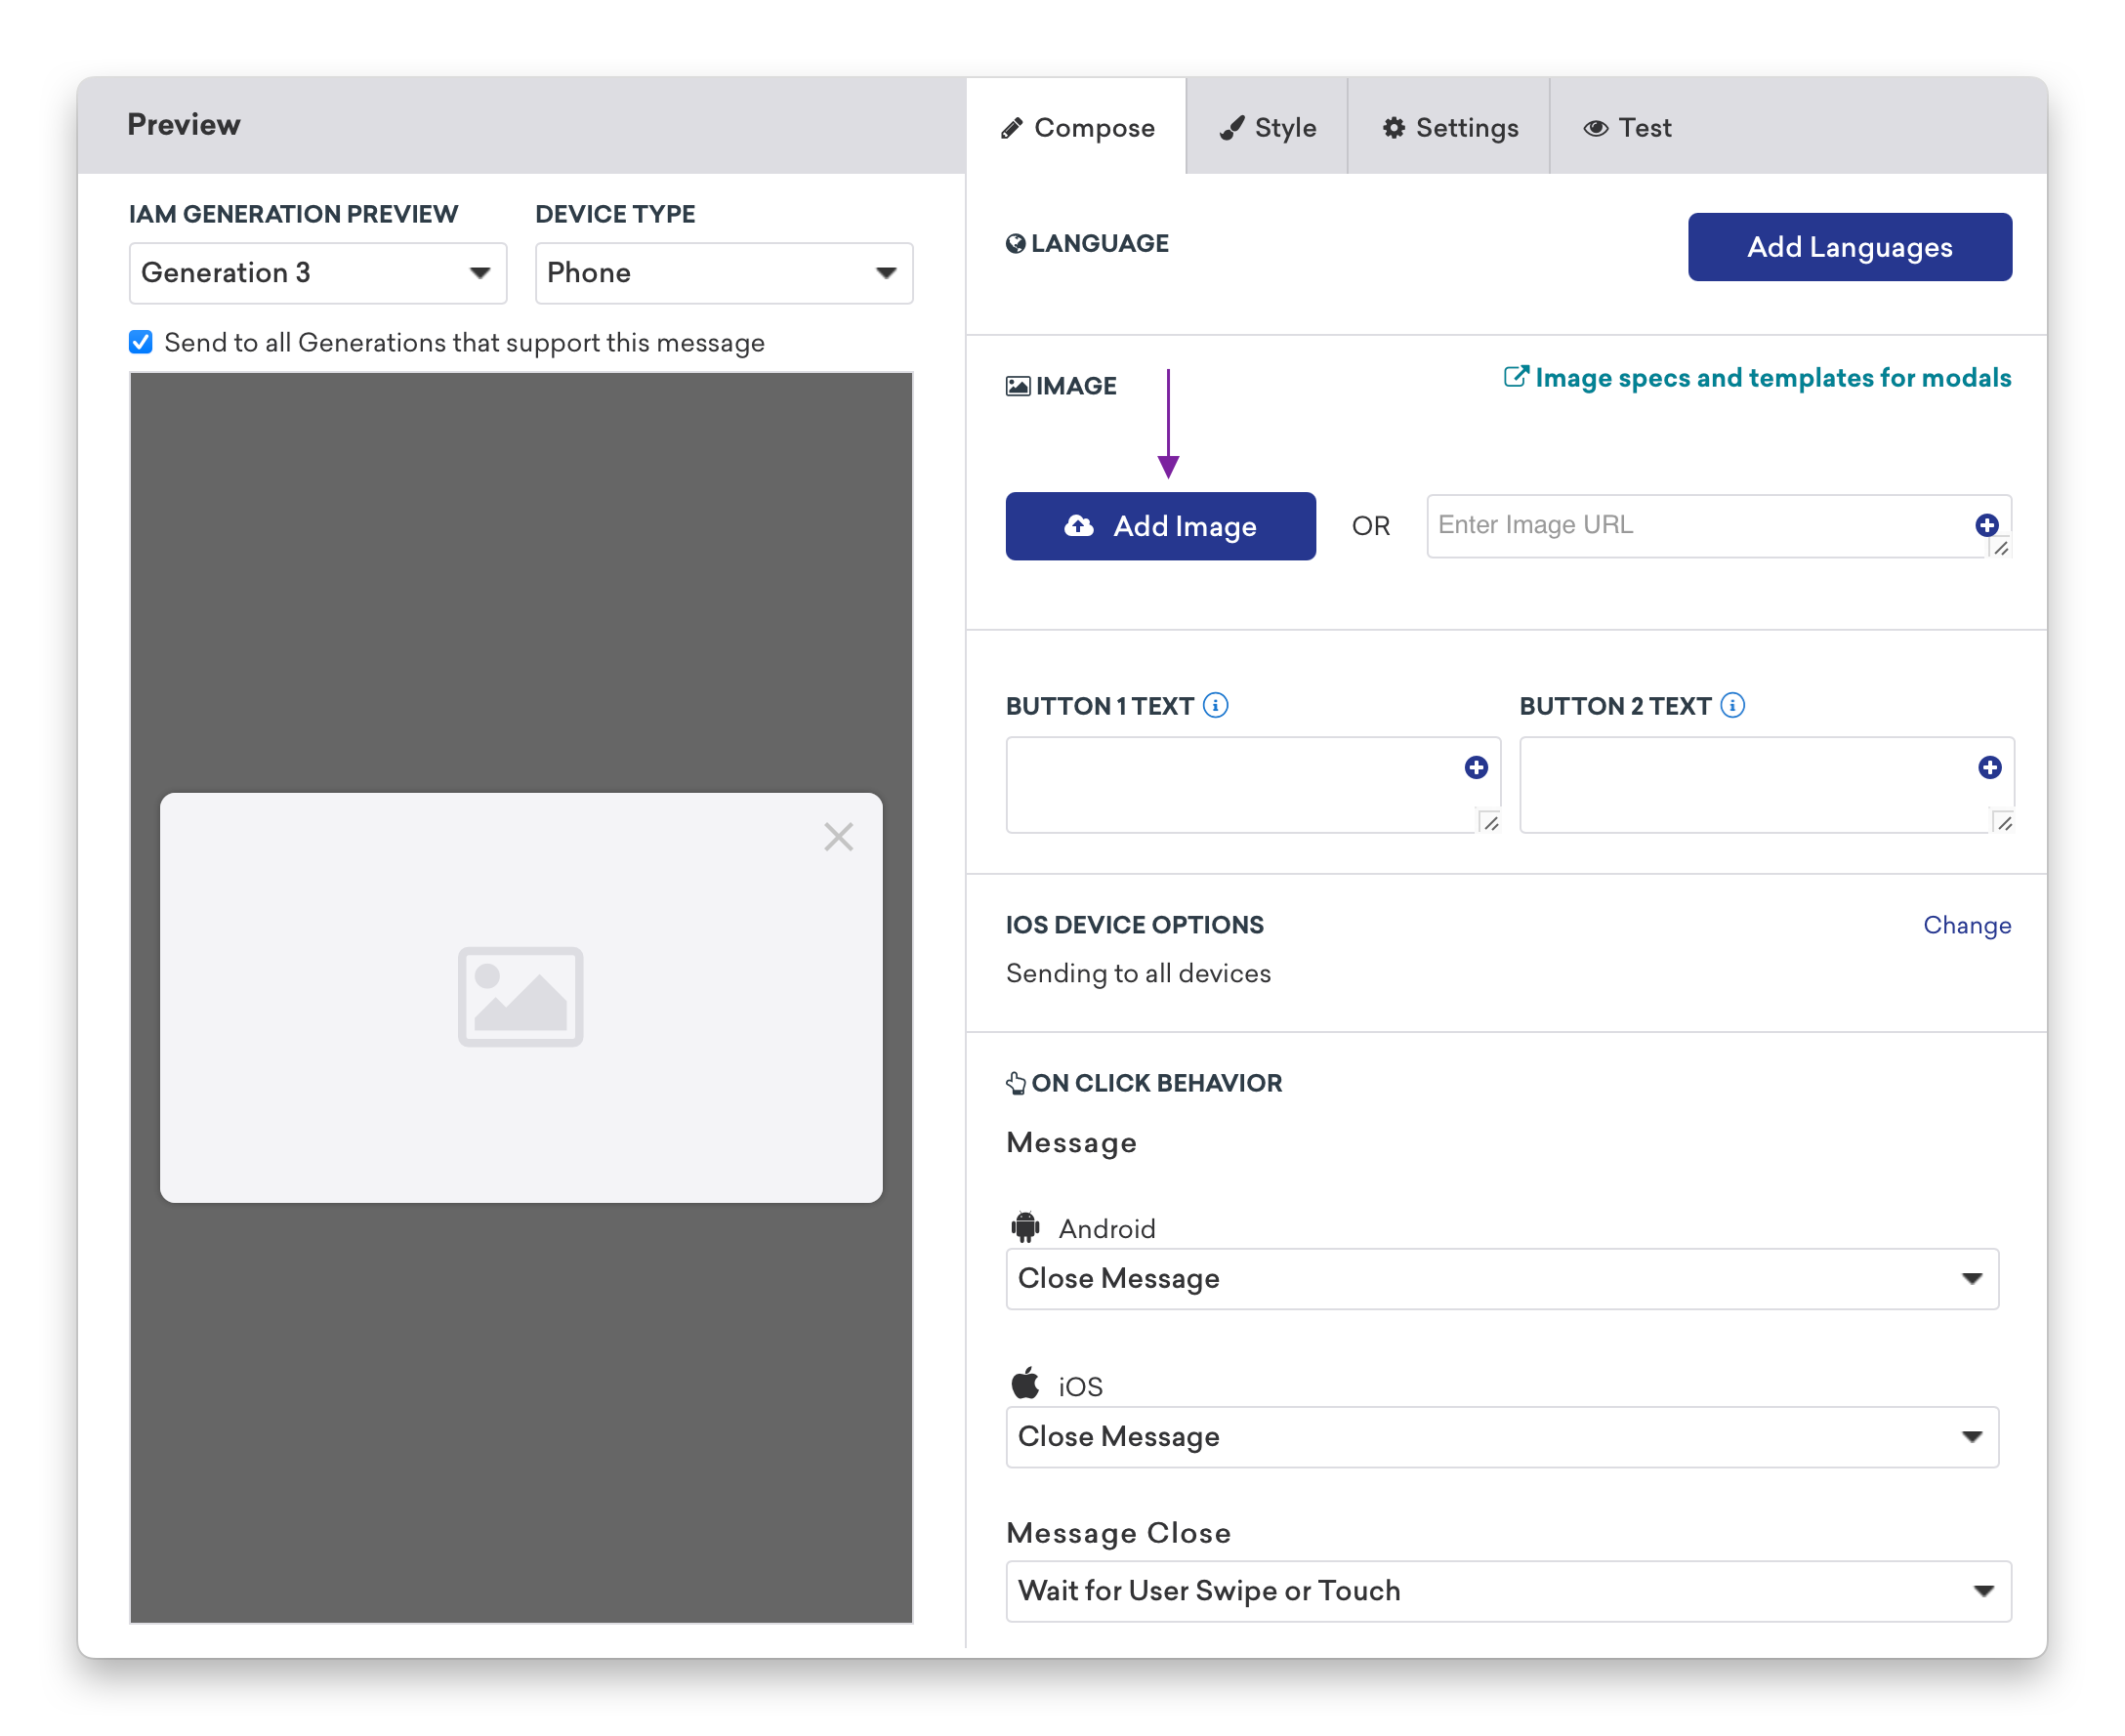Open the IAM Generation Preview dropdown
2125x1736 pixels.
tap(318, 273)
